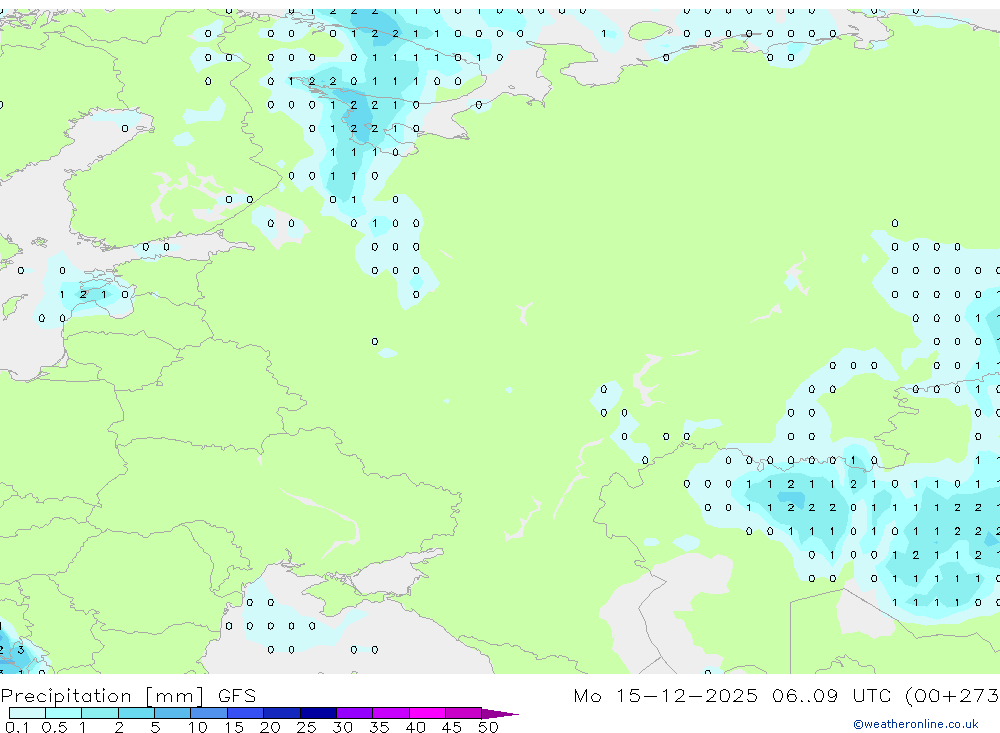Click the legend value "0.1"
Viewport: 1000px width, 733px height.
point(17,727)
